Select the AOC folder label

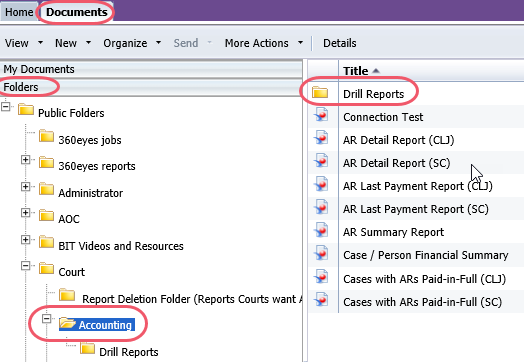click(x=69, y=219)
